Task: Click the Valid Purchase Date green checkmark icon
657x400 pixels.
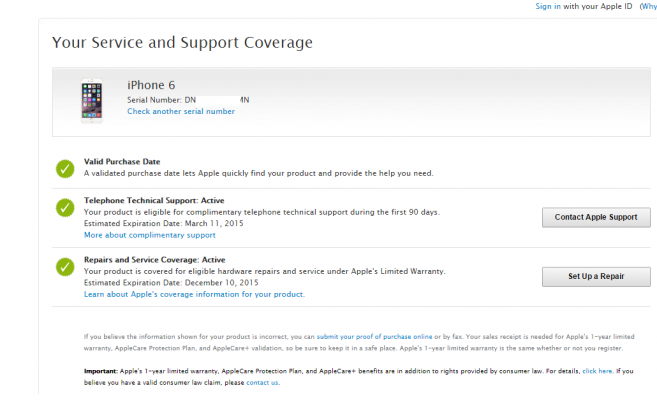Action: [x=65, y=169]
